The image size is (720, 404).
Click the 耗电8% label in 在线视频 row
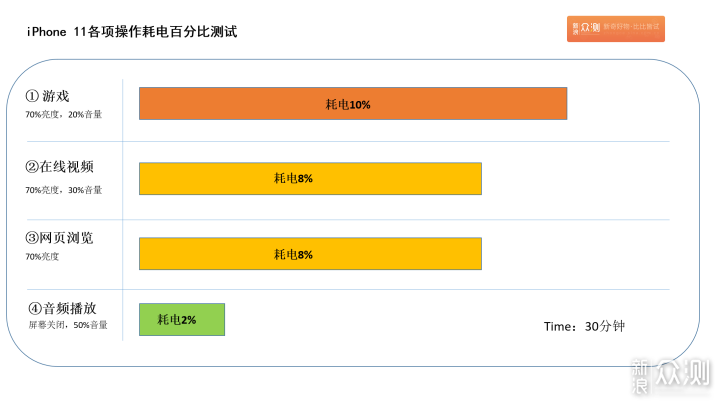click(x=294, y=179)
